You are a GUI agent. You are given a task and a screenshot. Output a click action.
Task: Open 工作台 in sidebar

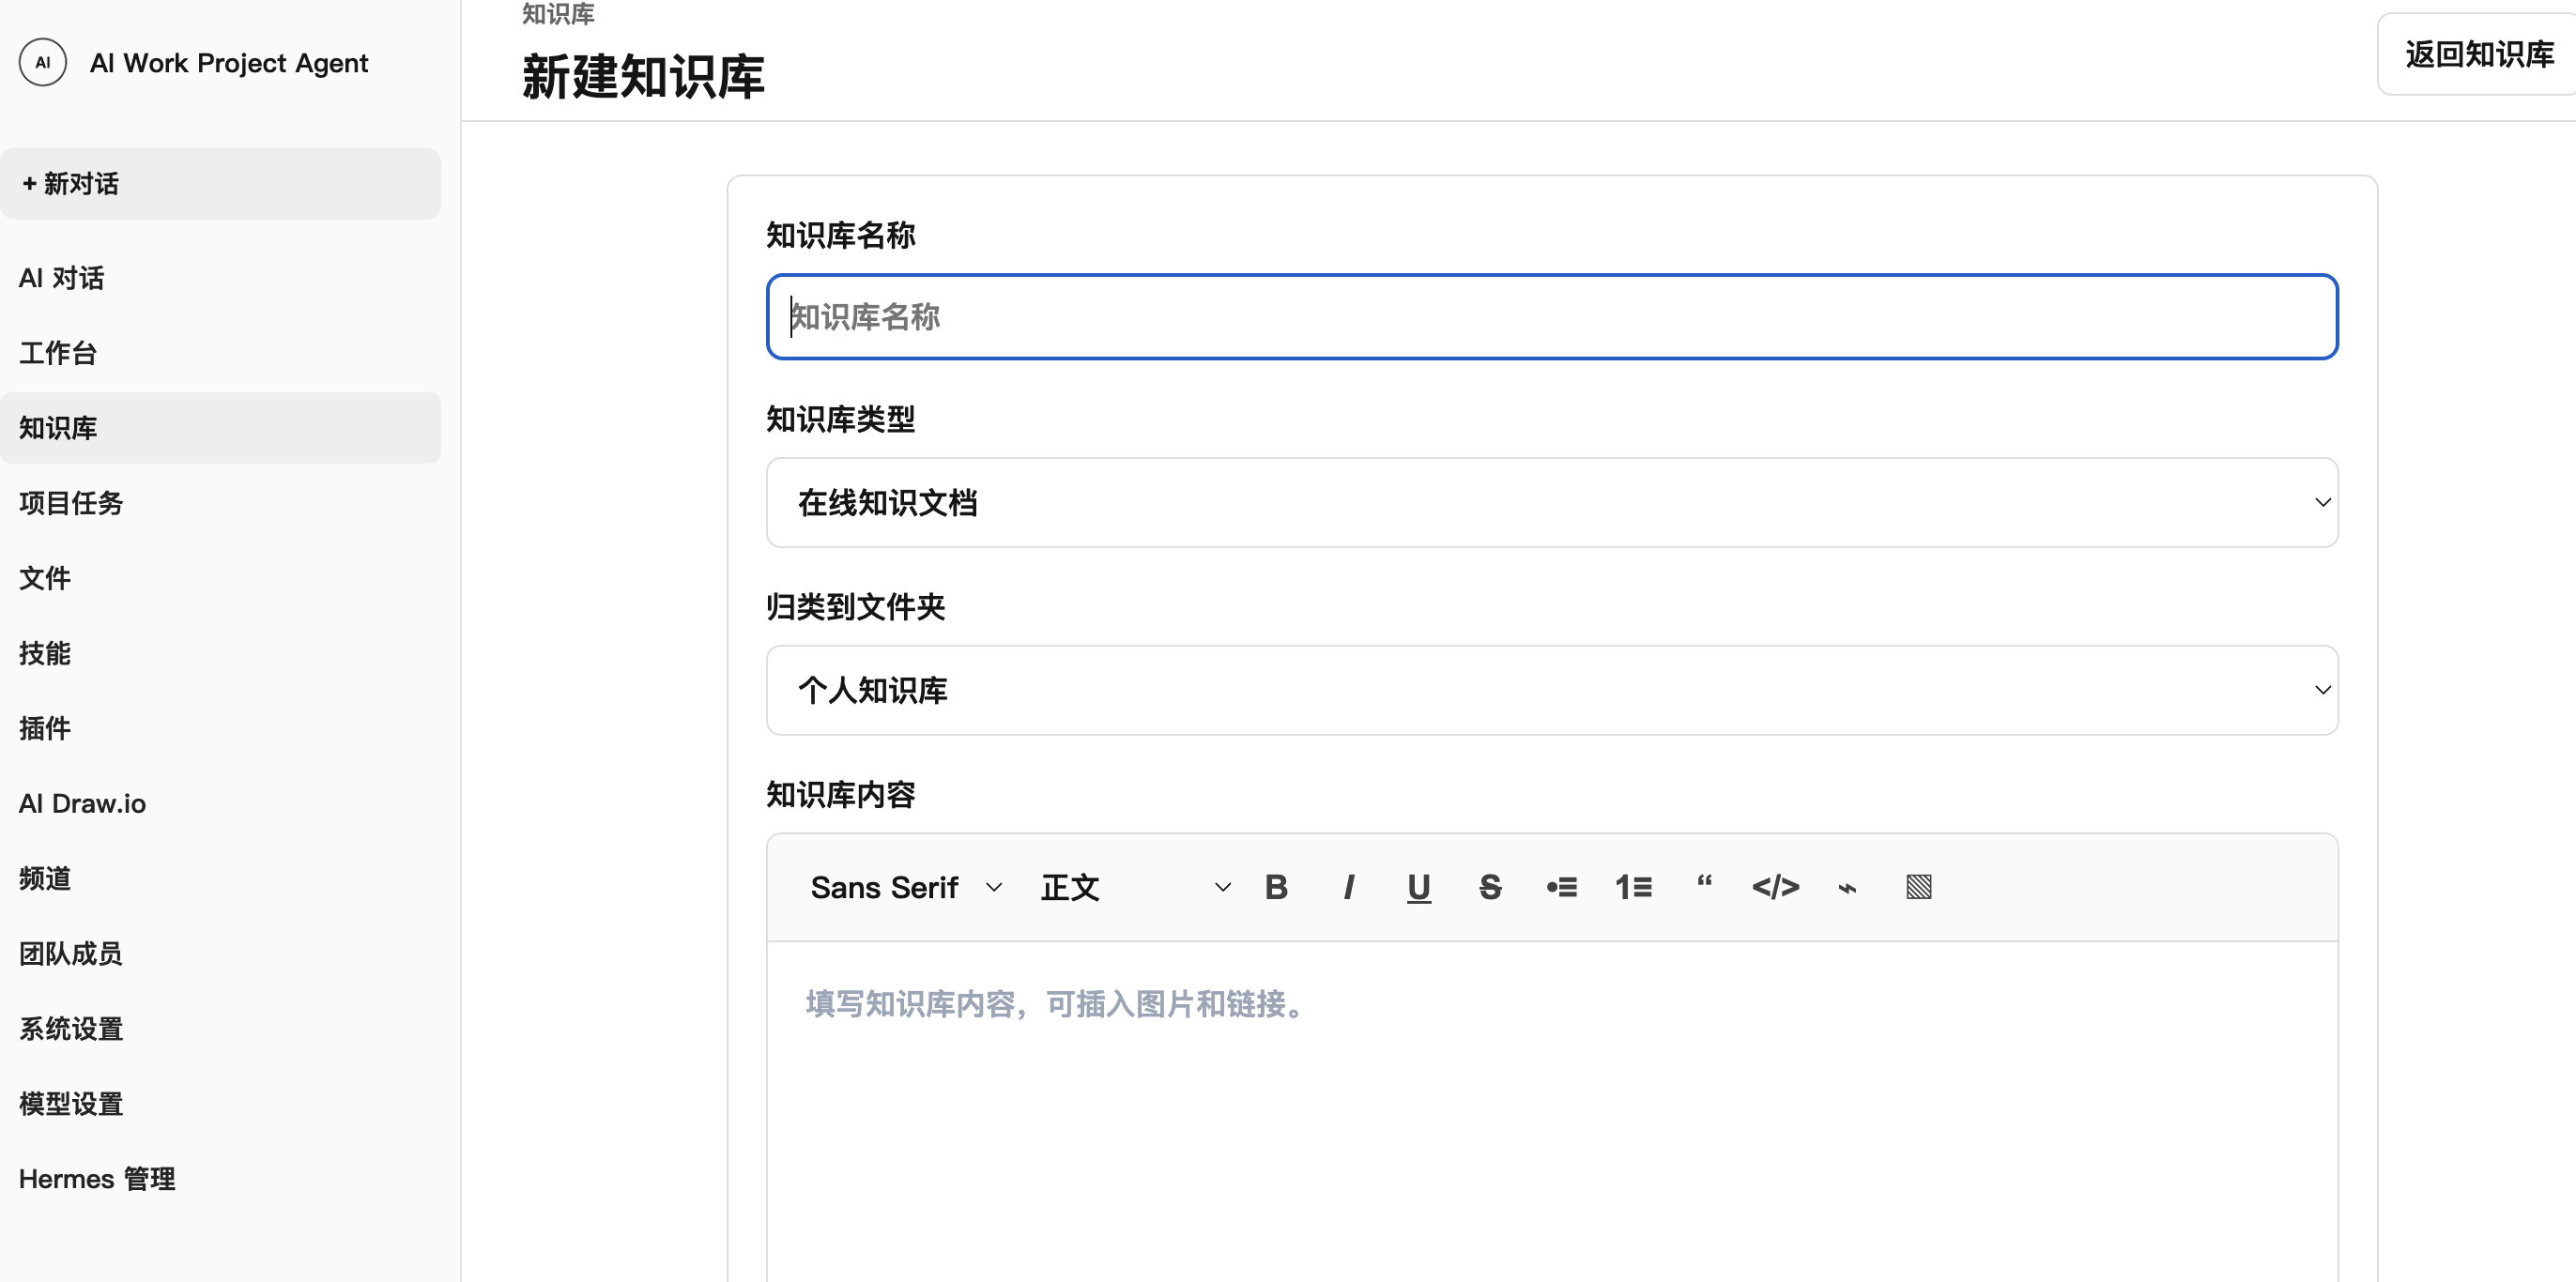(220, 353)
